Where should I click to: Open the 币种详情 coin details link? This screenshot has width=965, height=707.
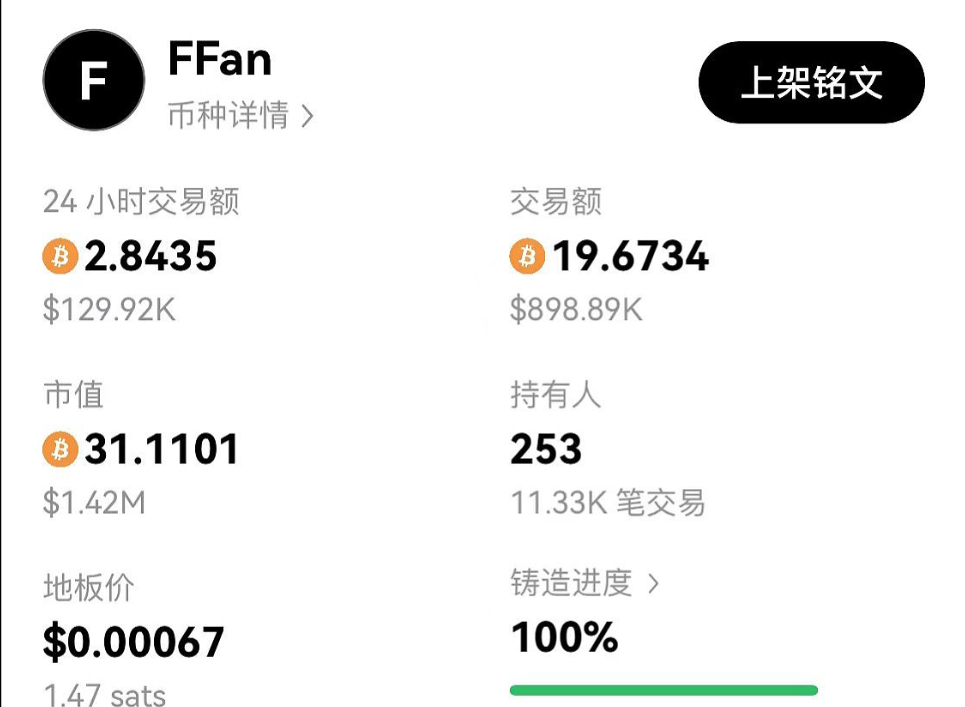click(x=228, y=116)
